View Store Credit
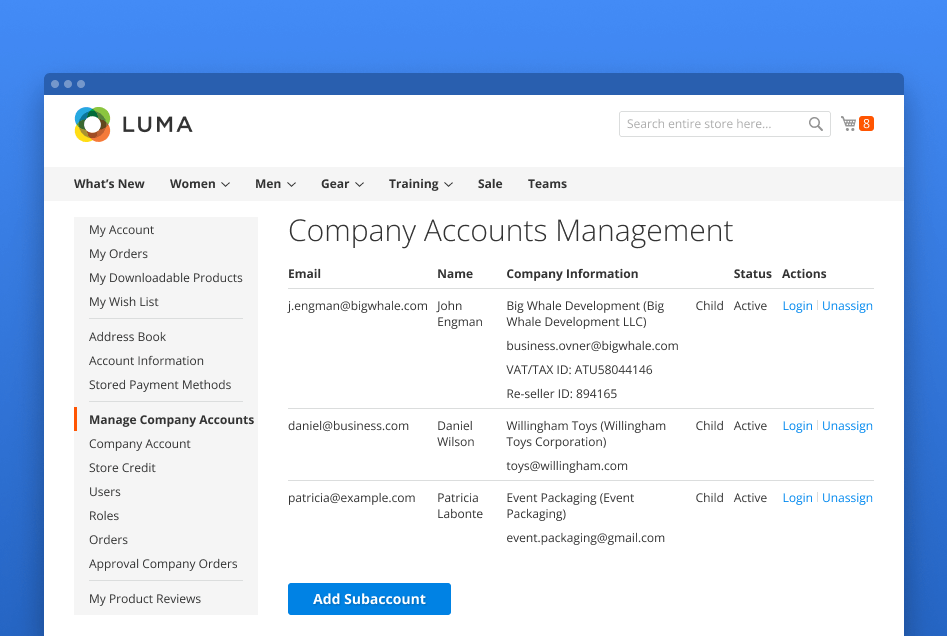Viewport: 947px width, 636px height. tap(122, 467)
